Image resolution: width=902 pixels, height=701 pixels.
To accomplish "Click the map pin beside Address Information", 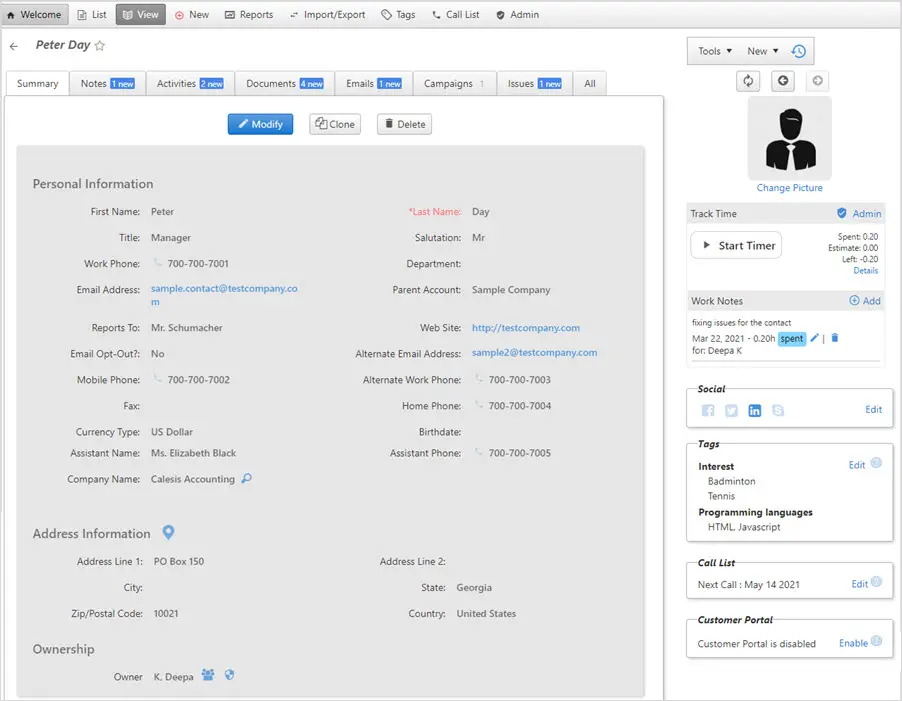I will coord(168,533).
